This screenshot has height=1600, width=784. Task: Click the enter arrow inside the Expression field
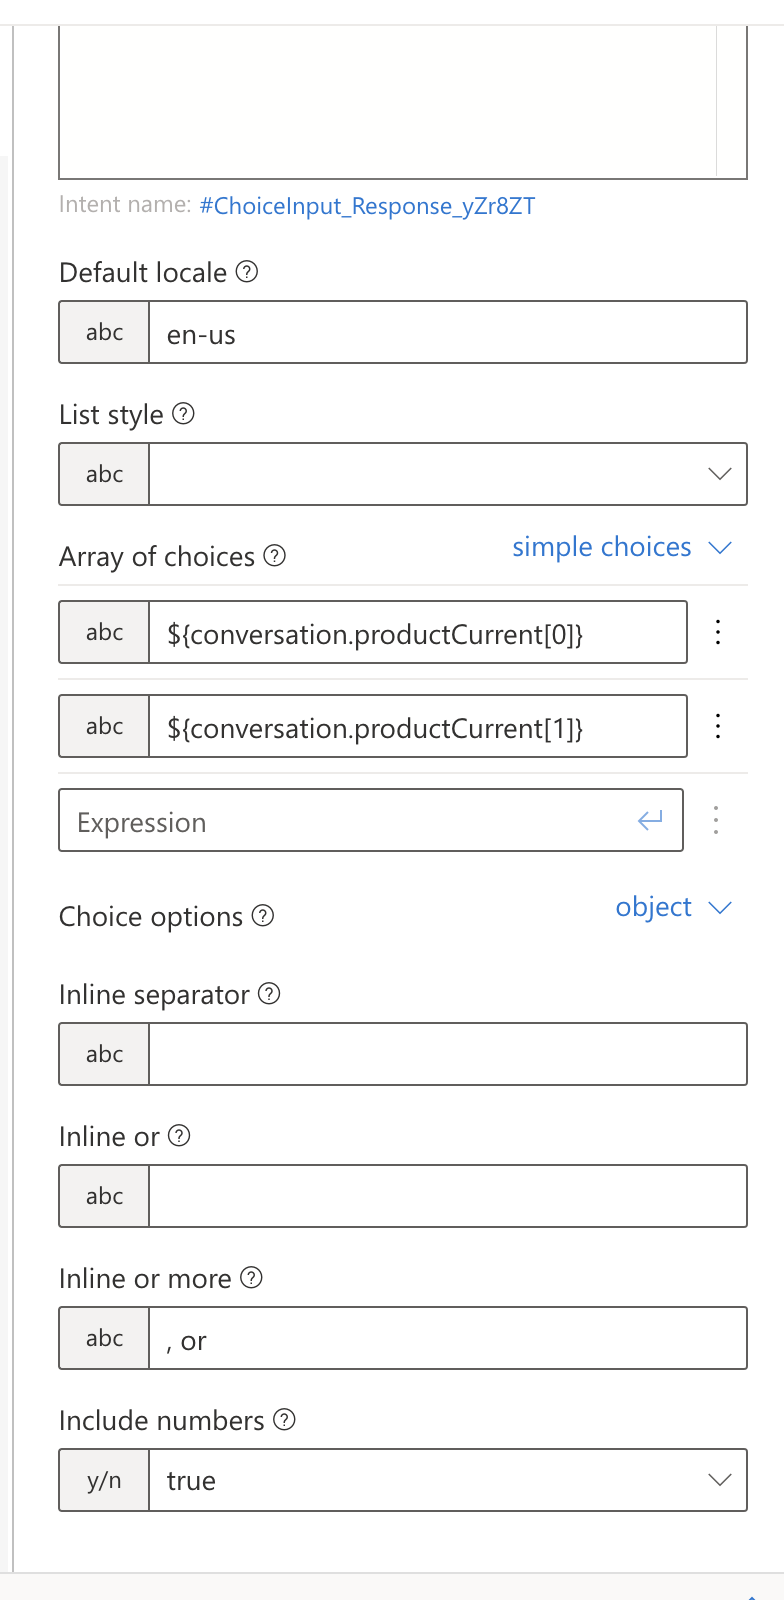(x=650, y=819)
